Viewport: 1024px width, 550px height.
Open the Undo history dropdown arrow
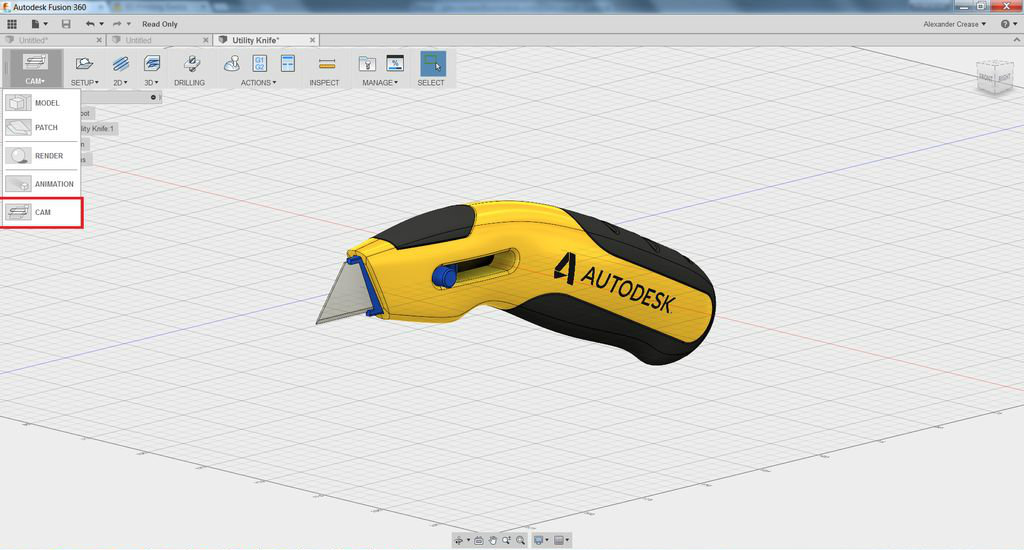[101, 24]
